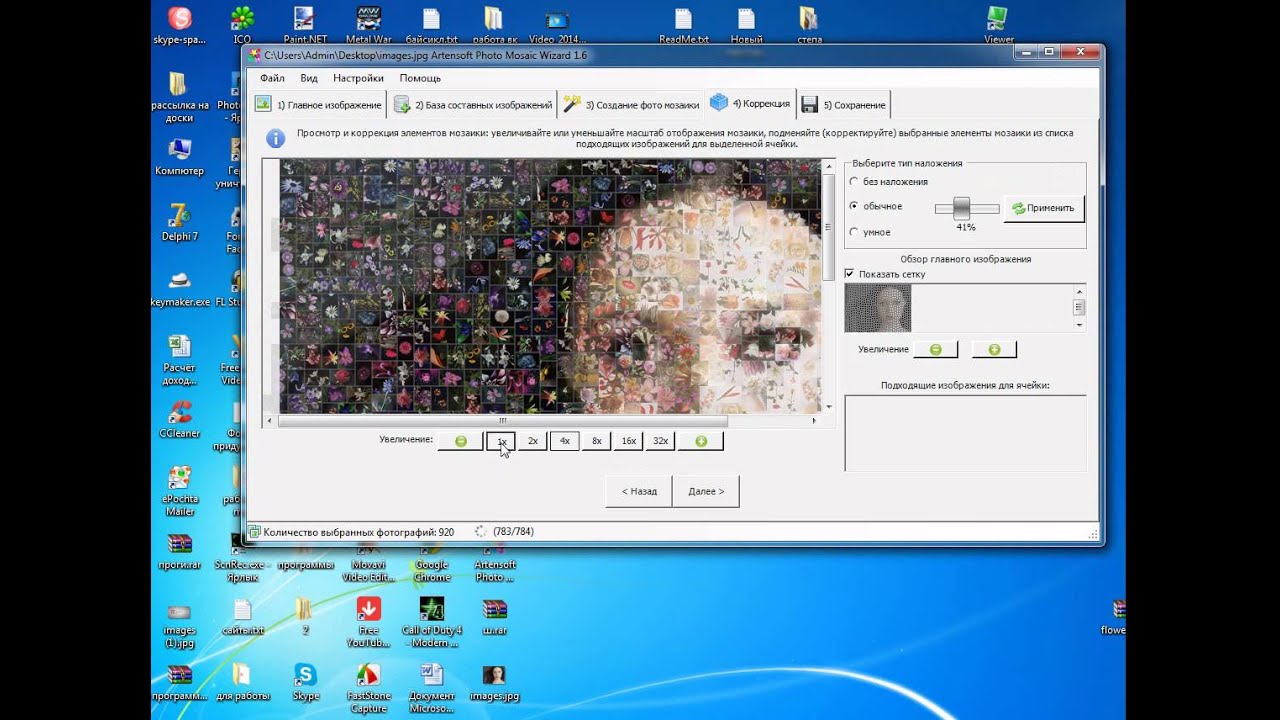Select the Viewer desktop icon
This screenshot has width=1280, height=720.
click(x=998, y=25)
